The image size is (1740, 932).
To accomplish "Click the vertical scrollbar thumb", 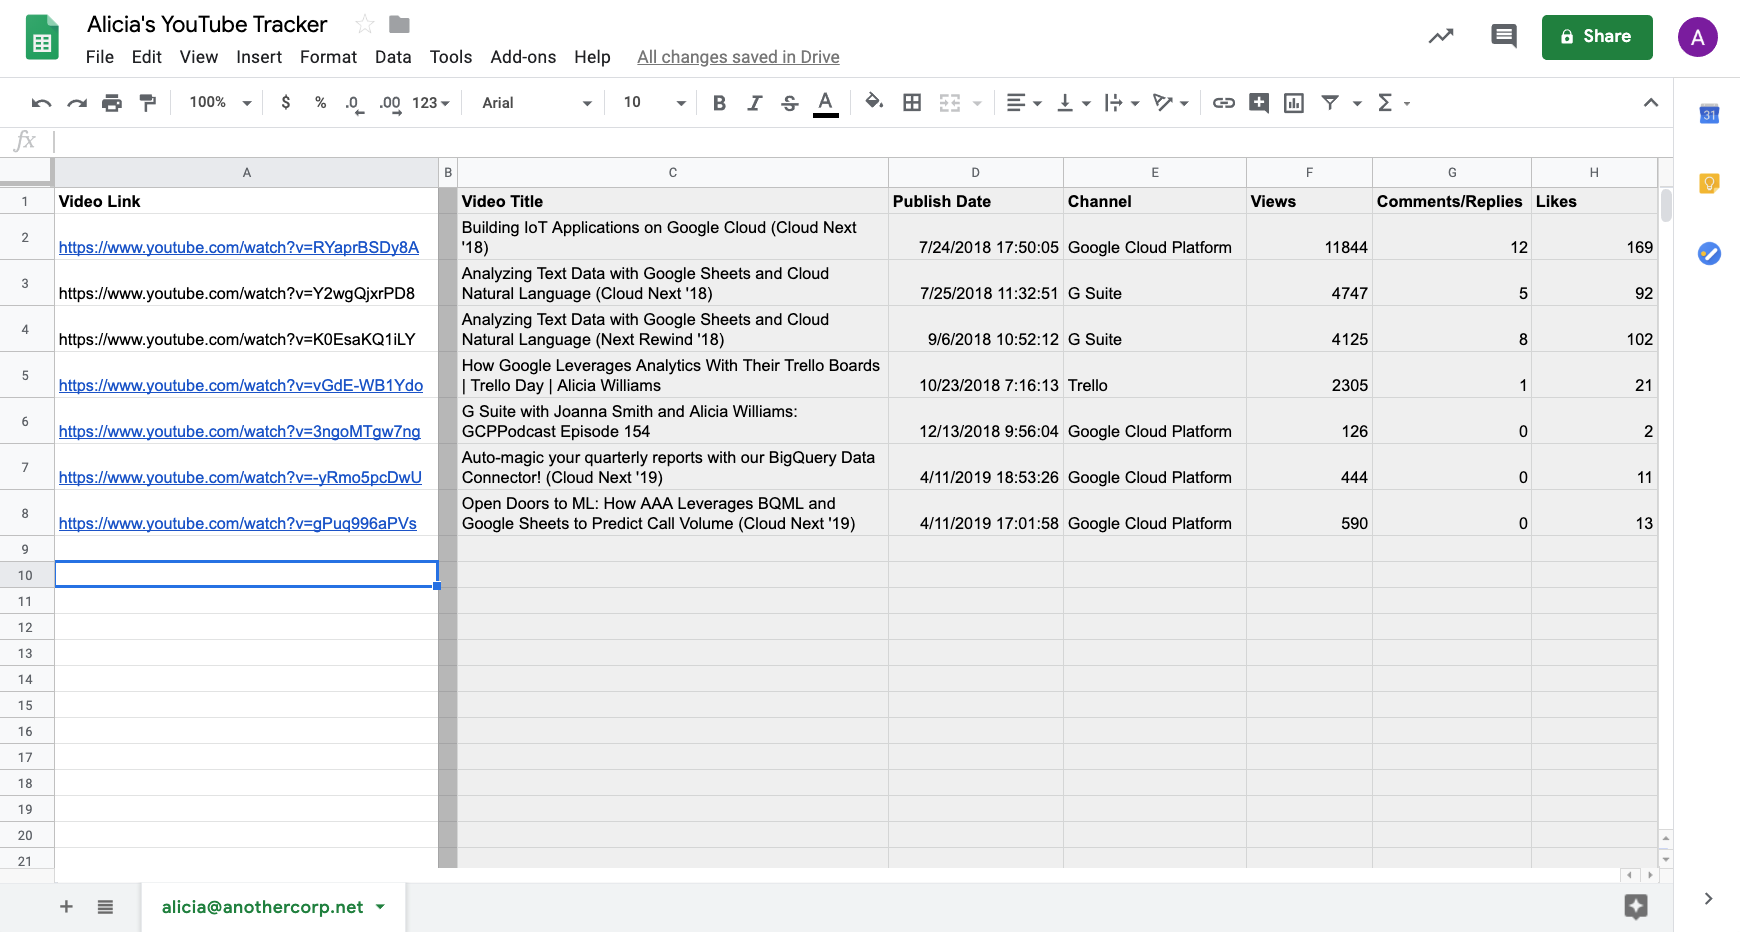I will [1666, 204].
